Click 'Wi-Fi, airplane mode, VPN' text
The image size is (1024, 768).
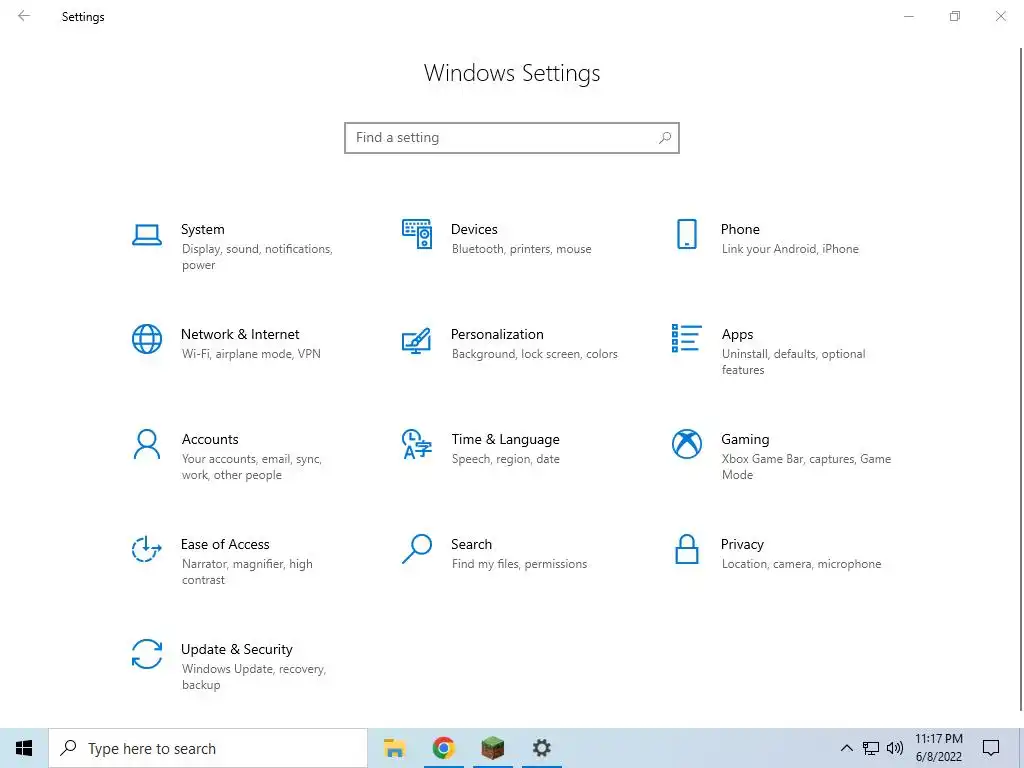(251, 354)
